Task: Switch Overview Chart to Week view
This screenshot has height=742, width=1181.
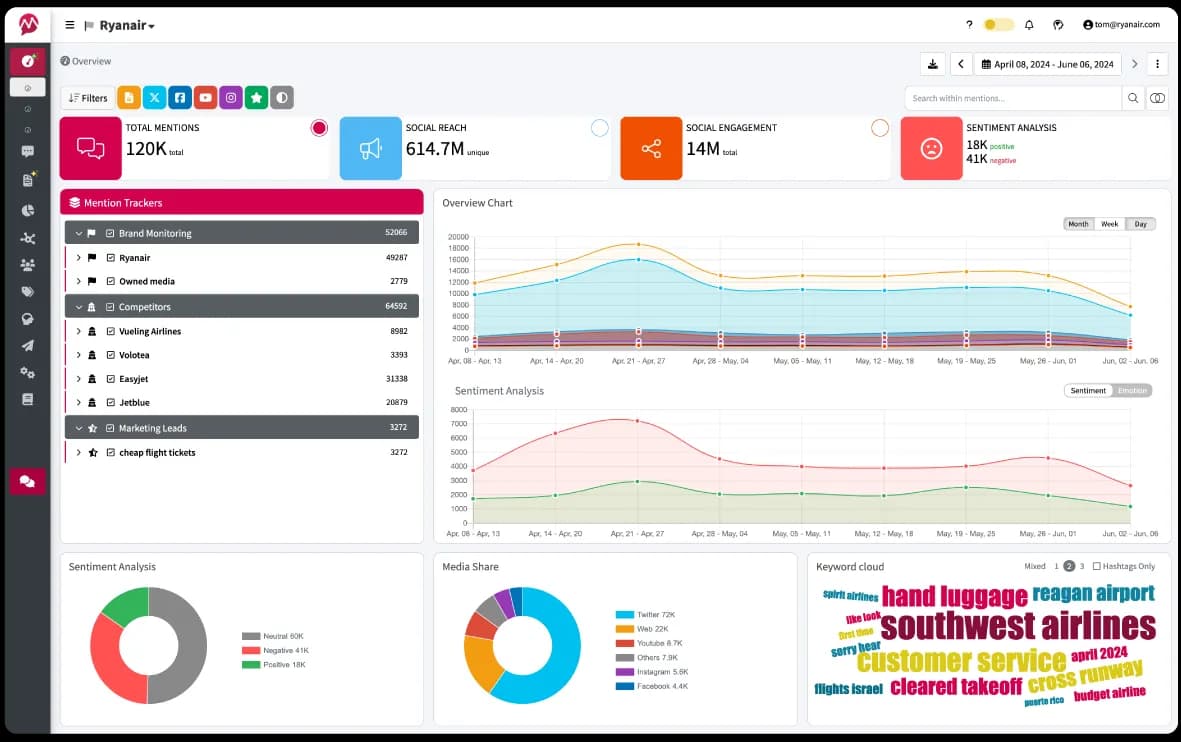Action: click(1110, 224)
